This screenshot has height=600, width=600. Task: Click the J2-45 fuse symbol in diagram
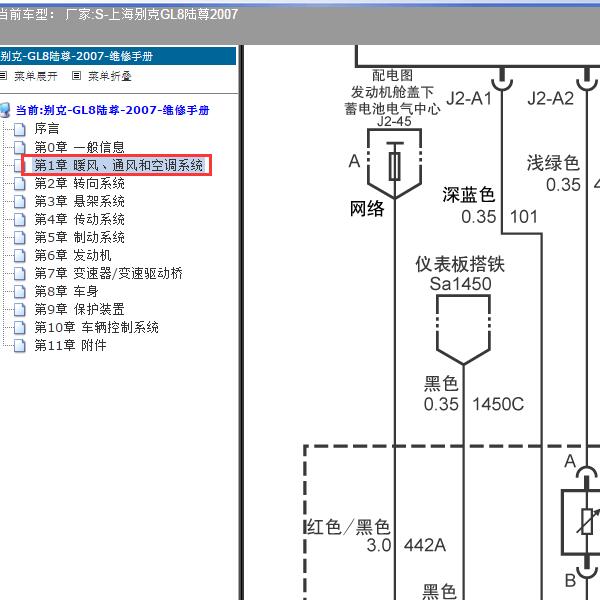[x=395, y=164]
